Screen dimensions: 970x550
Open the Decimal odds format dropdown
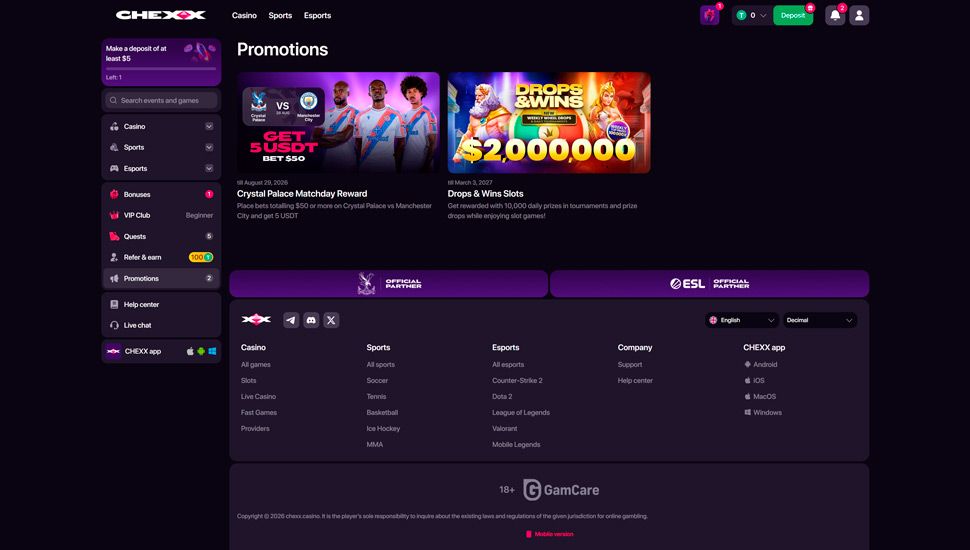[x=820, y=320]
